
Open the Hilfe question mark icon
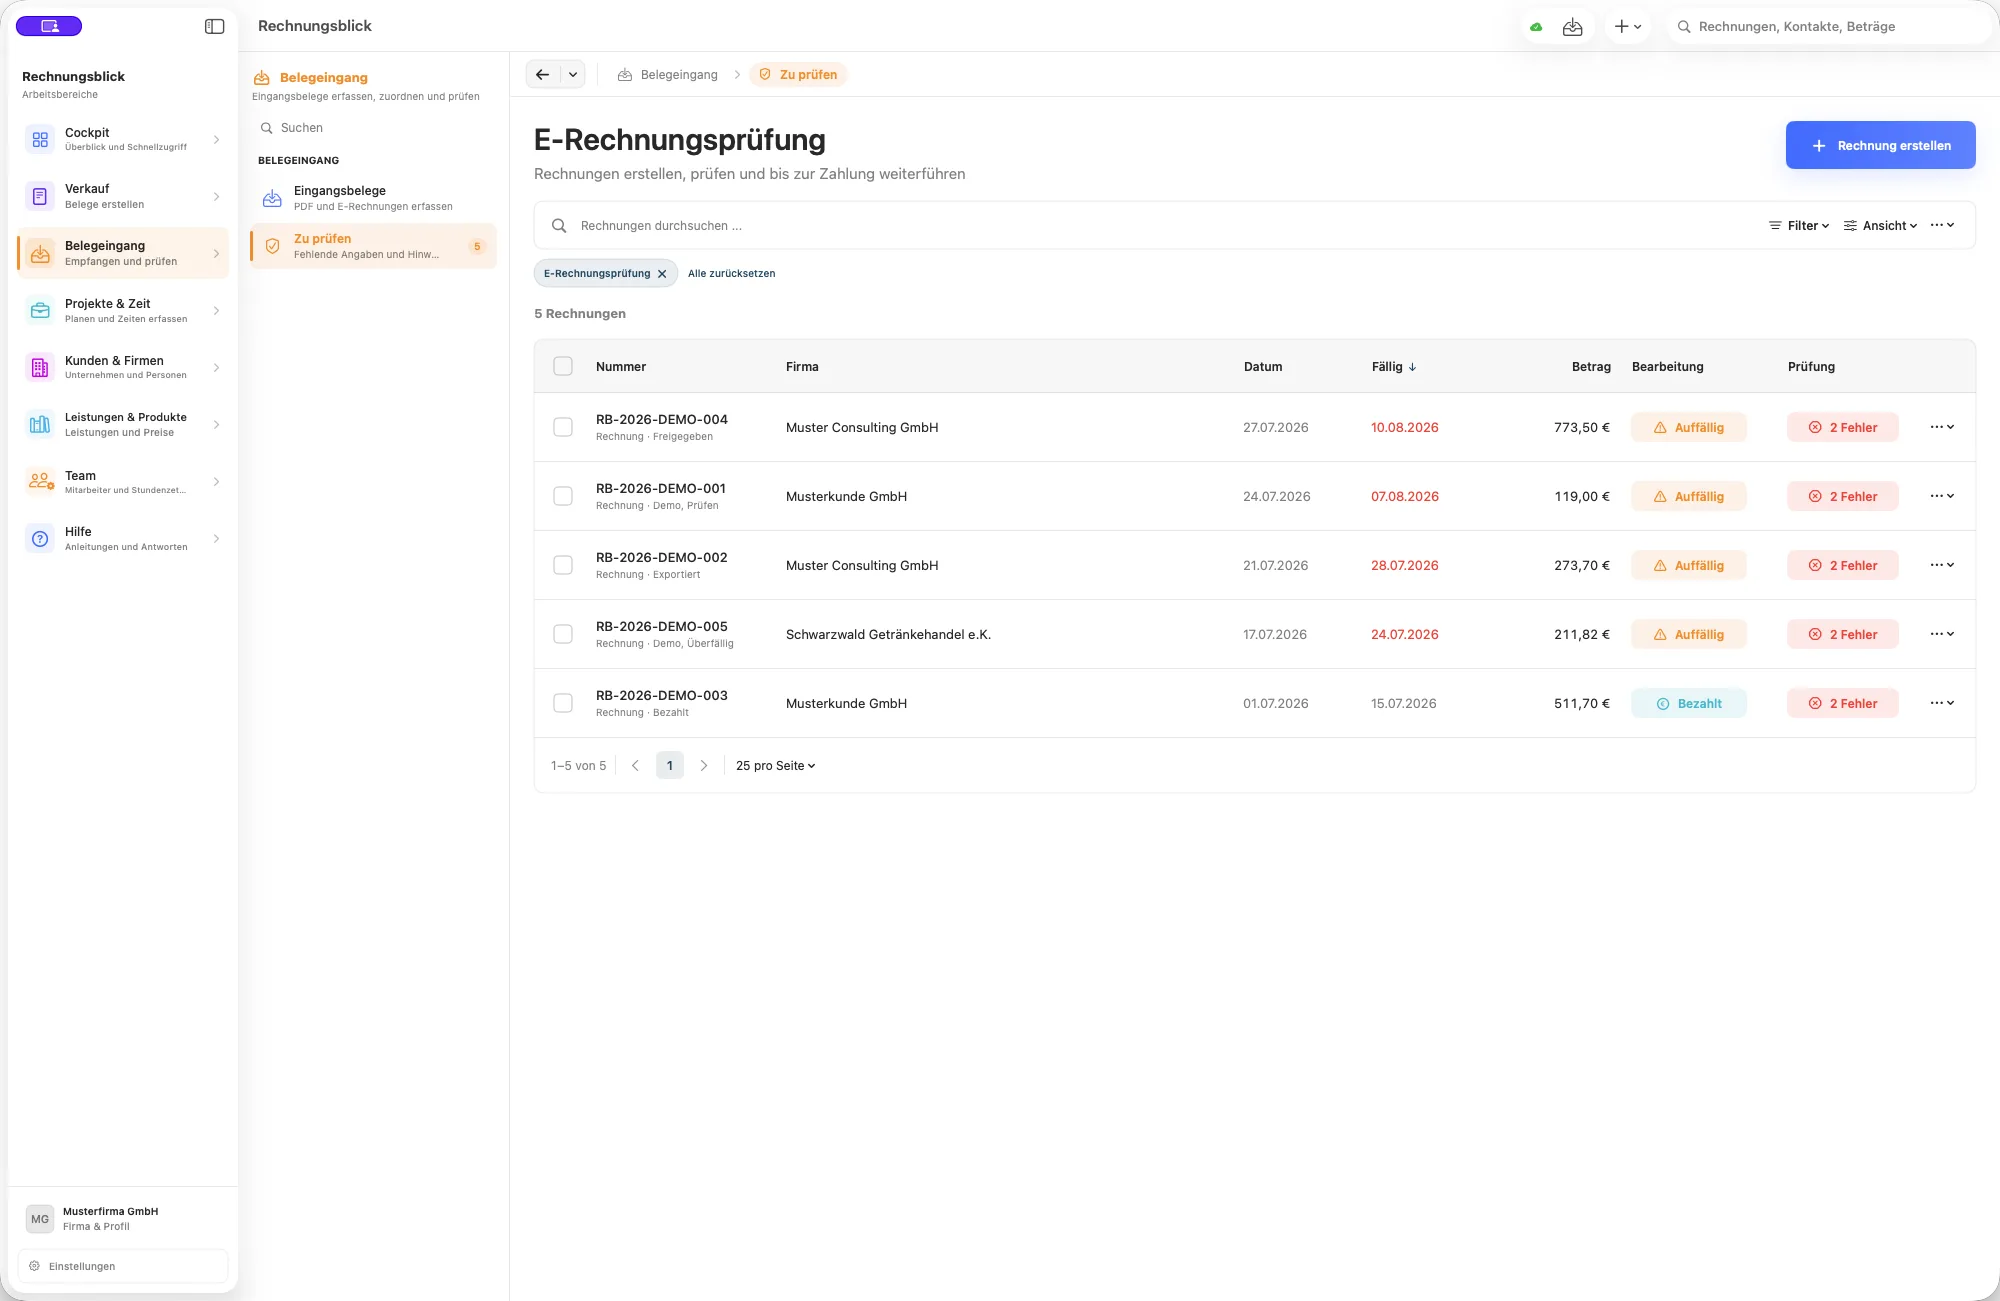pos(40,539)
